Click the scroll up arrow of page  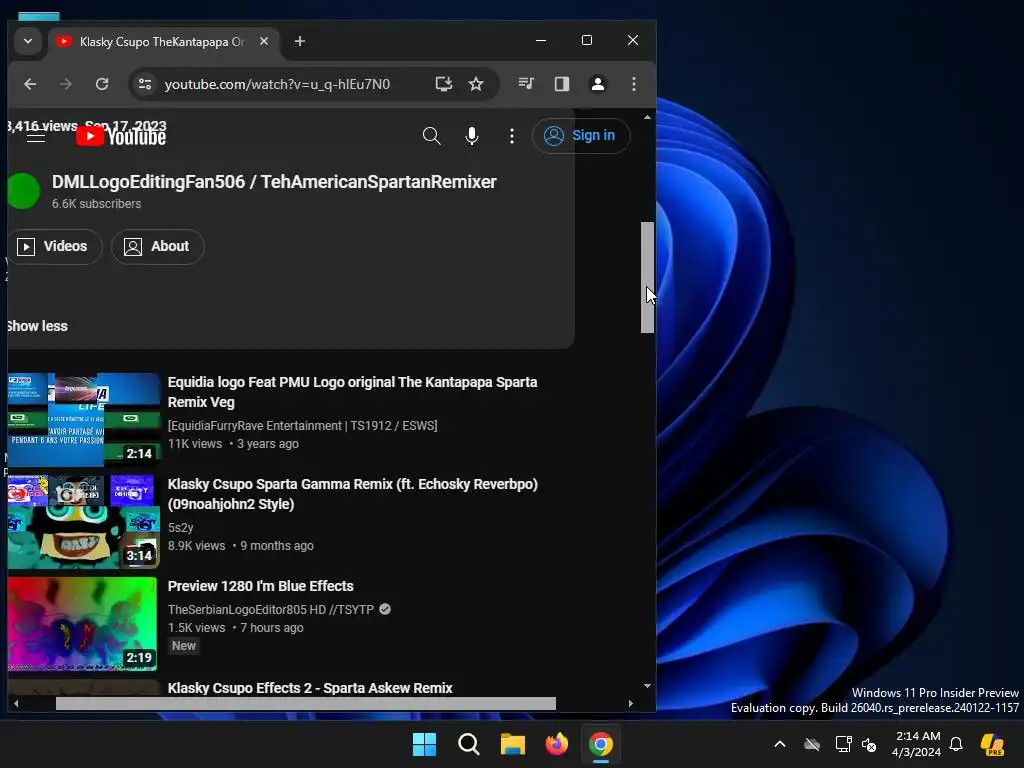(647, 118)
